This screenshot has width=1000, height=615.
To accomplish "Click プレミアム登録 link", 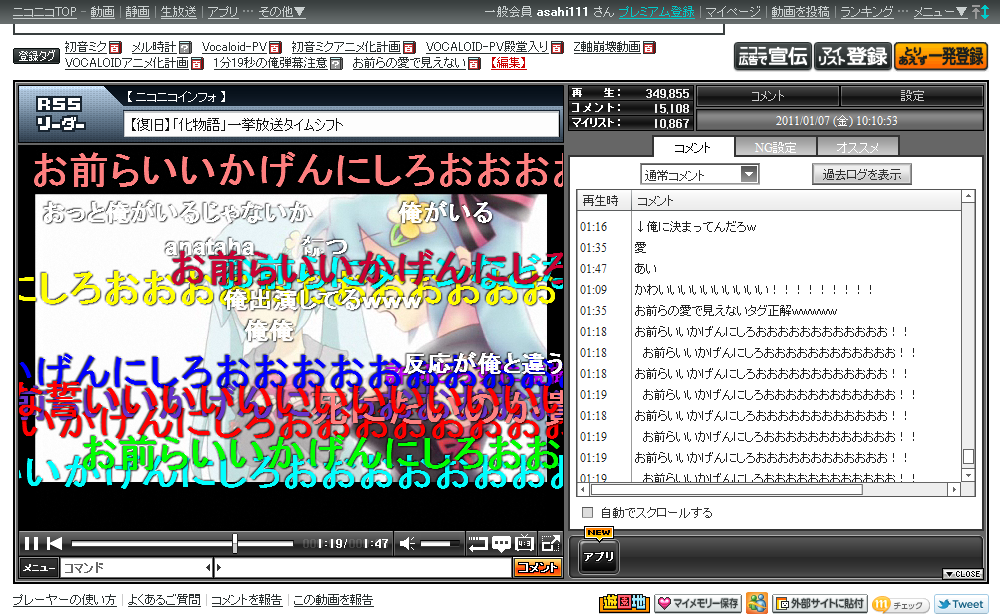I will [x=656, y=11].
